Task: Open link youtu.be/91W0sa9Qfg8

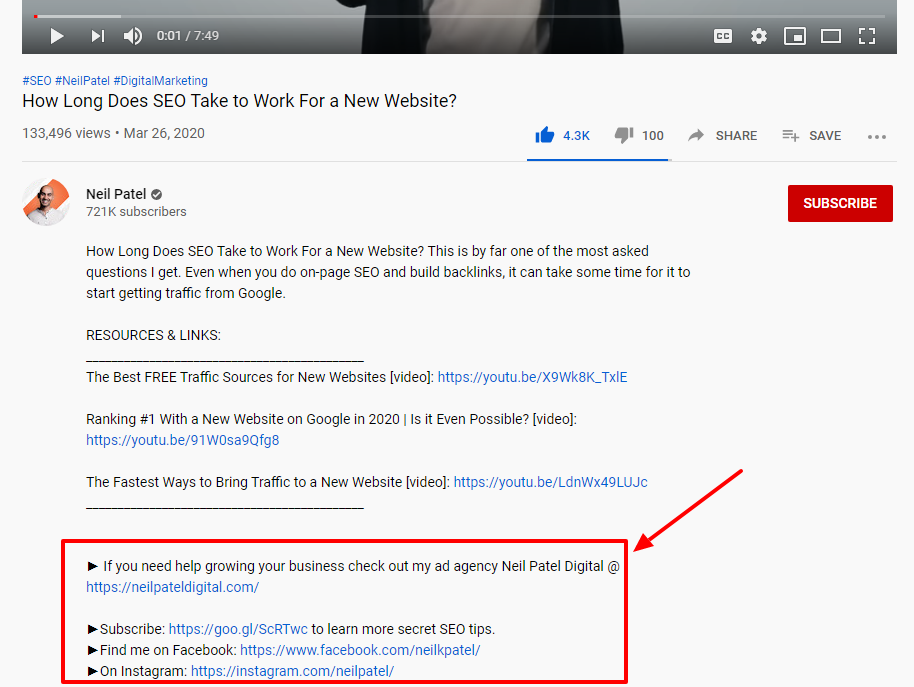Action: point(182,440)
